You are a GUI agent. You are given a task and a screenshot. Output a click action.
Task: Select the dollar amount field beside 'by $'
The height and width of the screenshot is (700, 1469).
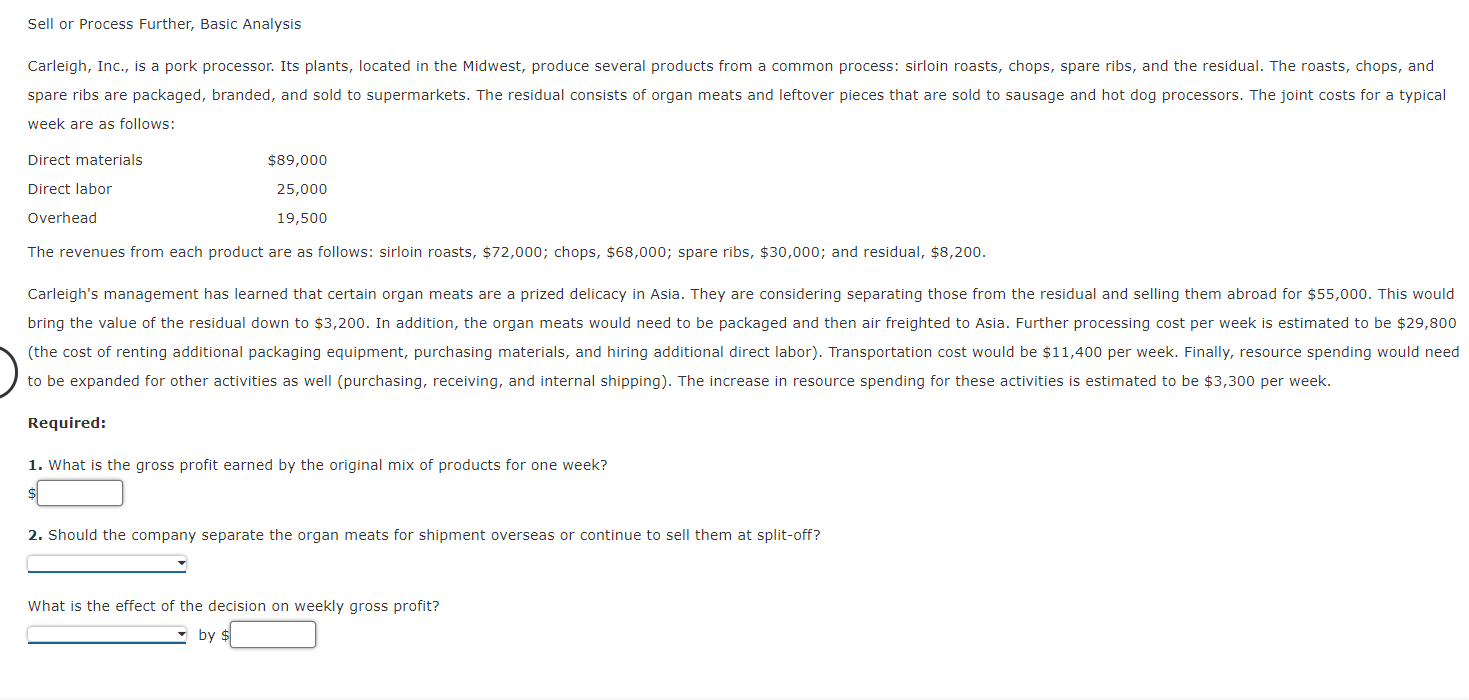[272, 634]
